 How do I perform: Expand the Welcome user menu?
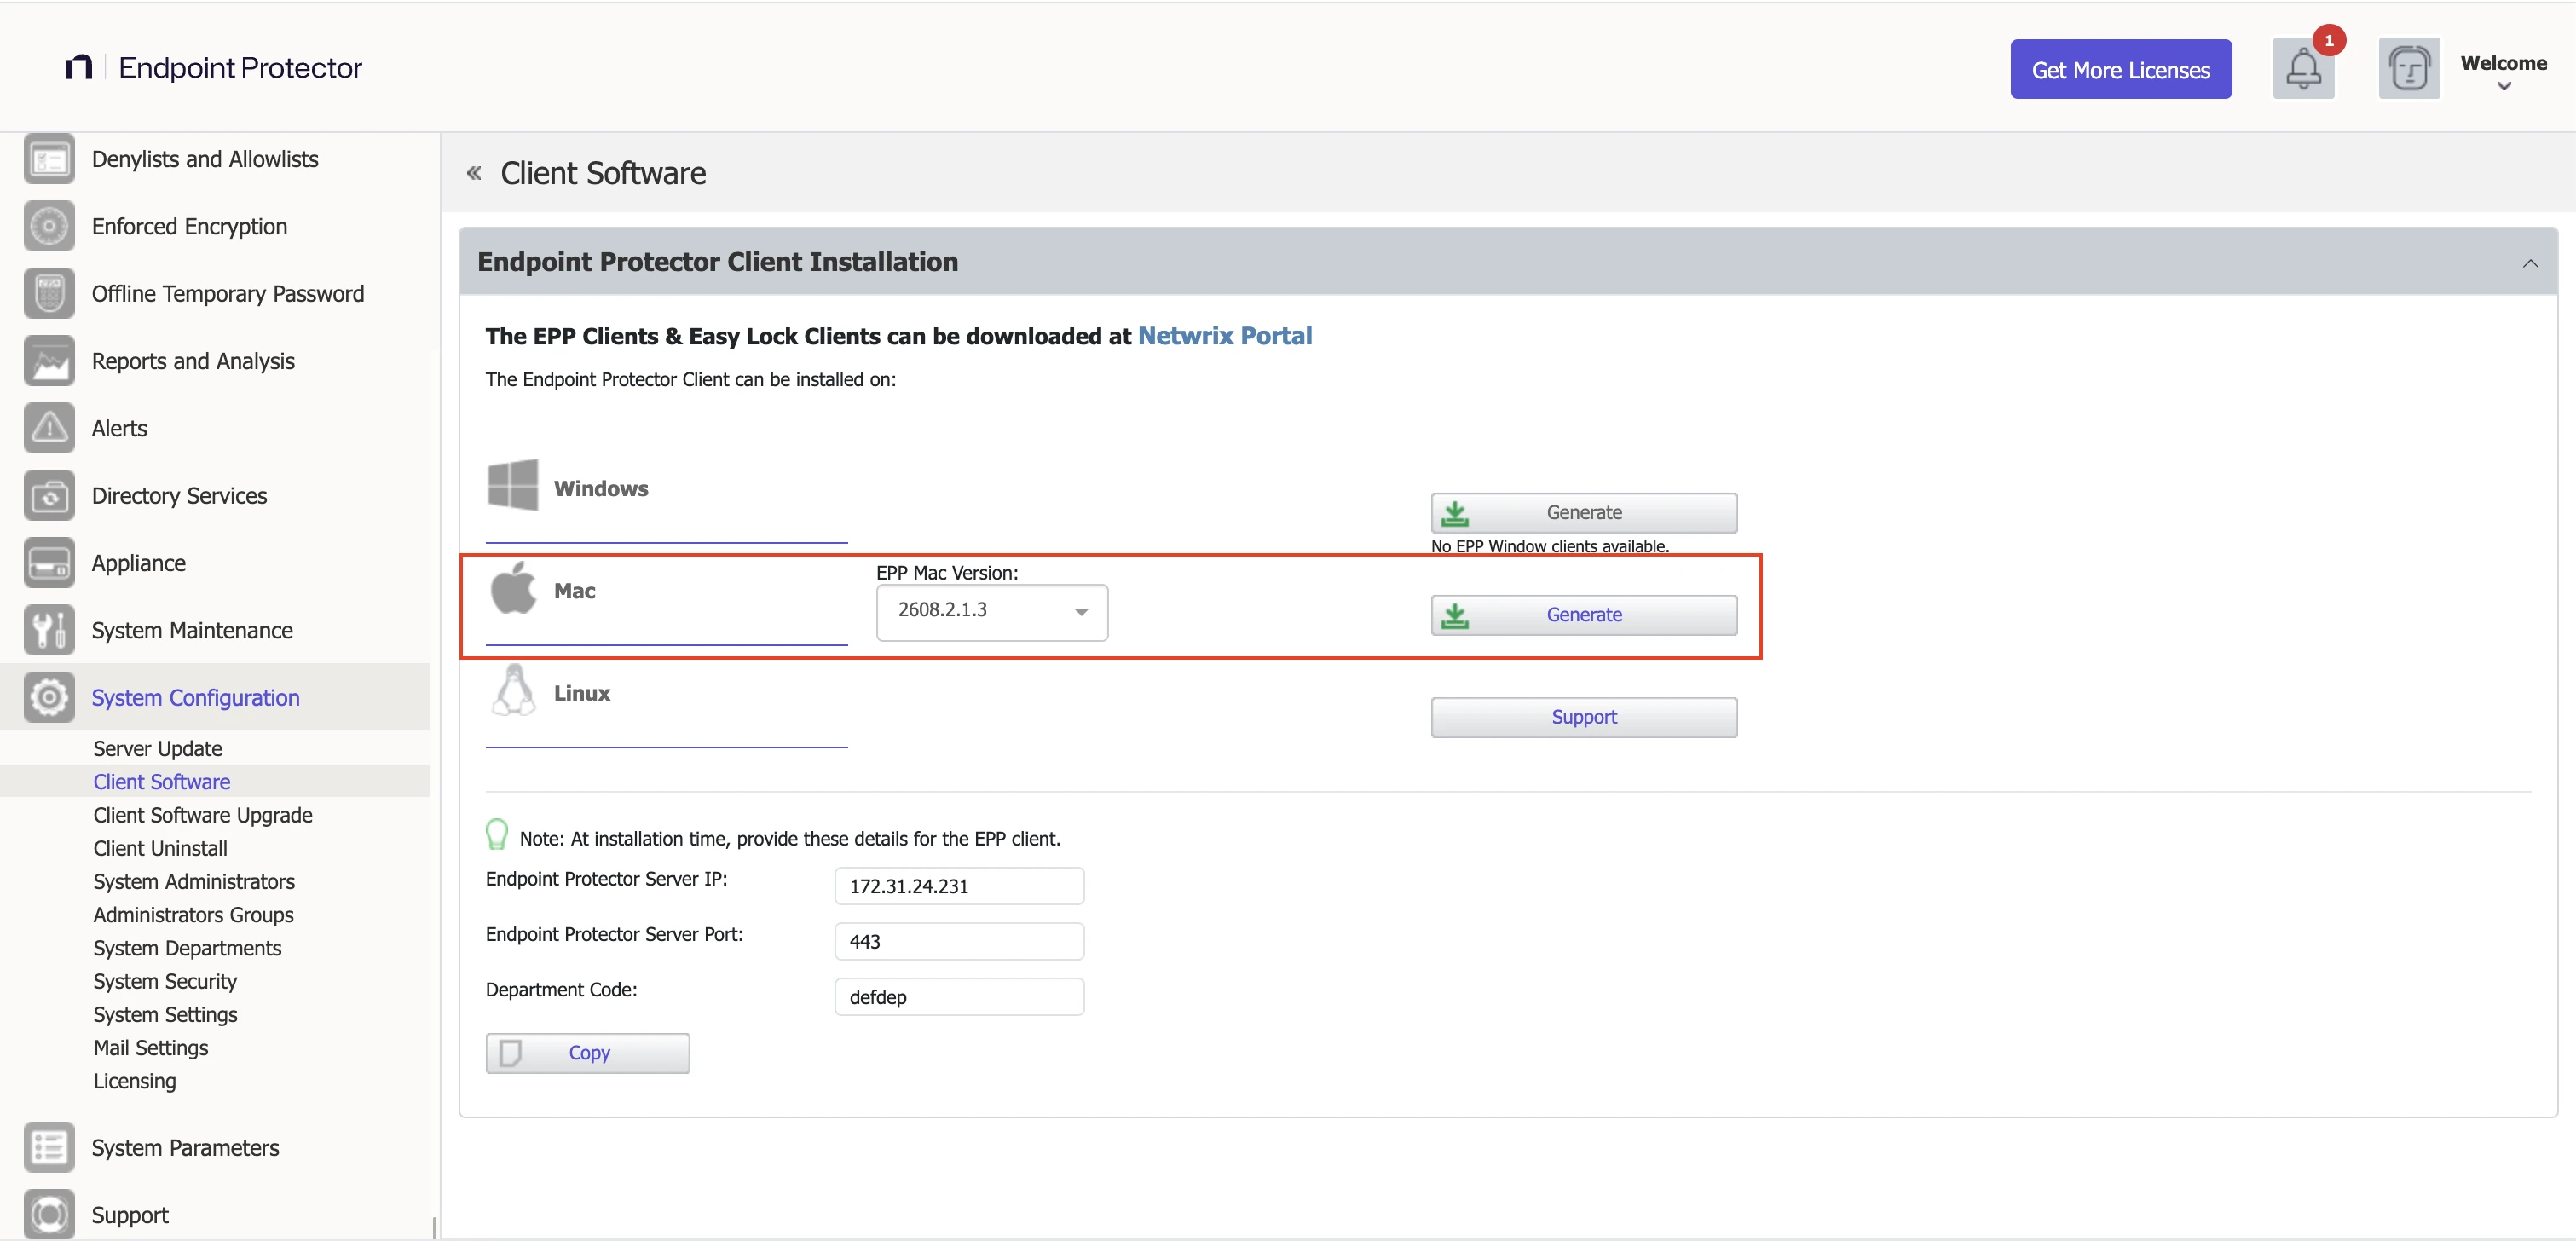2503,72
